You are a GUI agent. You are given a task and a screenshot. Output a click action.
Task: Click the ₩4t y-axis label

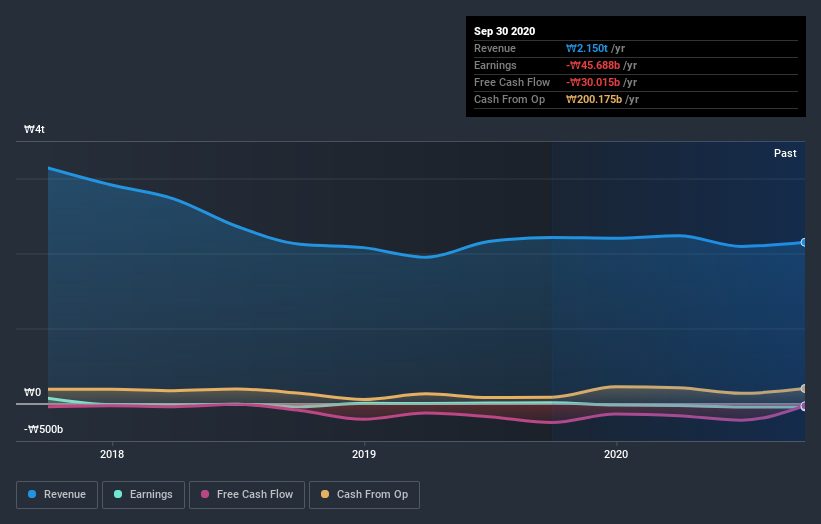coord(34,129)
